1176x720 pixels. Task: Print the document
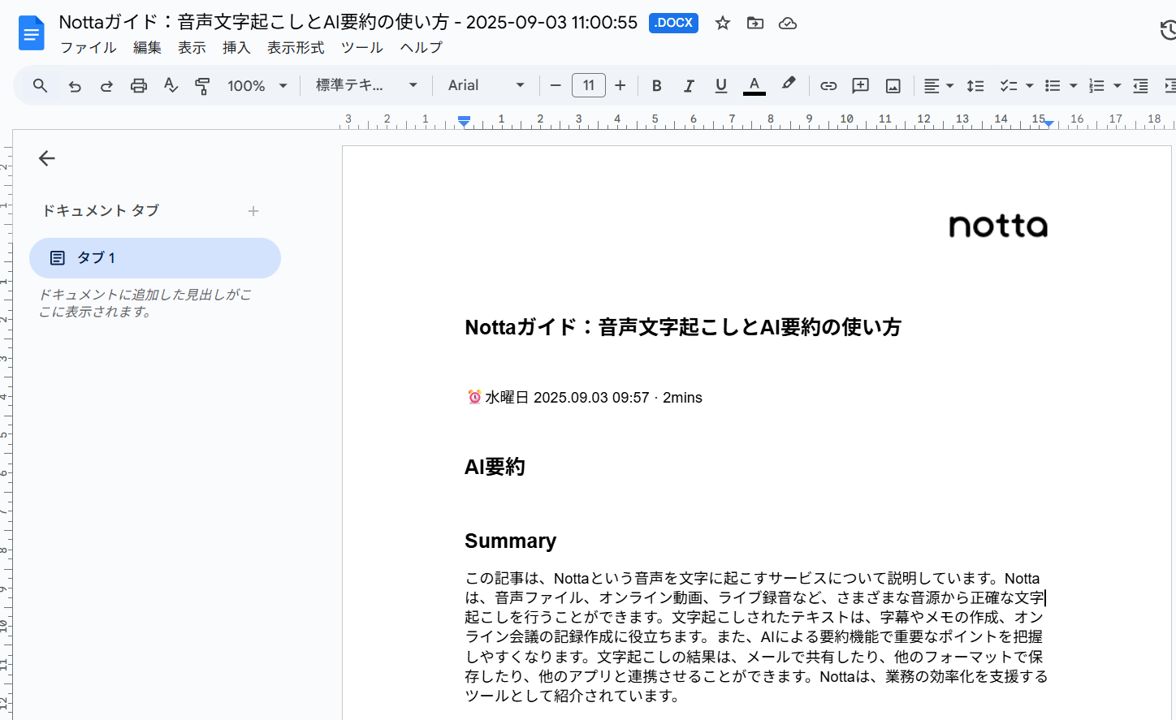point(139,86)
